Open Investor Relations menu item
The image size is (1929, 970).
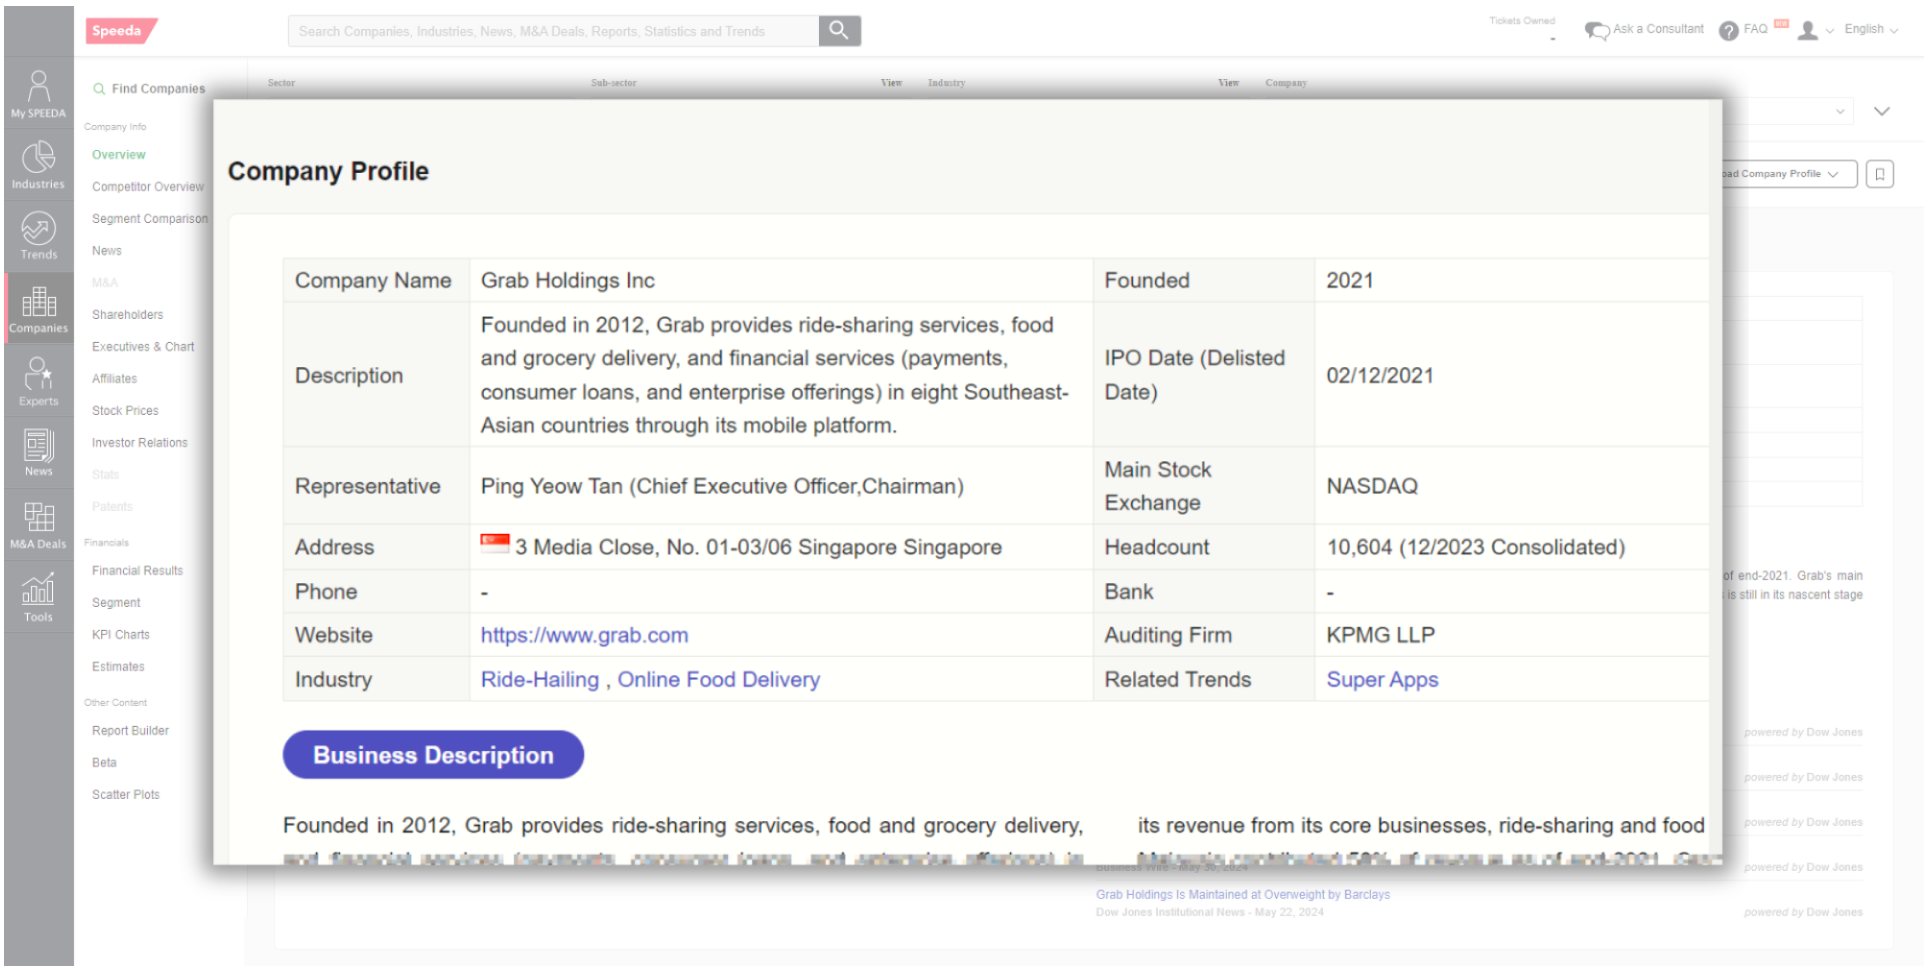pos(139,443)
